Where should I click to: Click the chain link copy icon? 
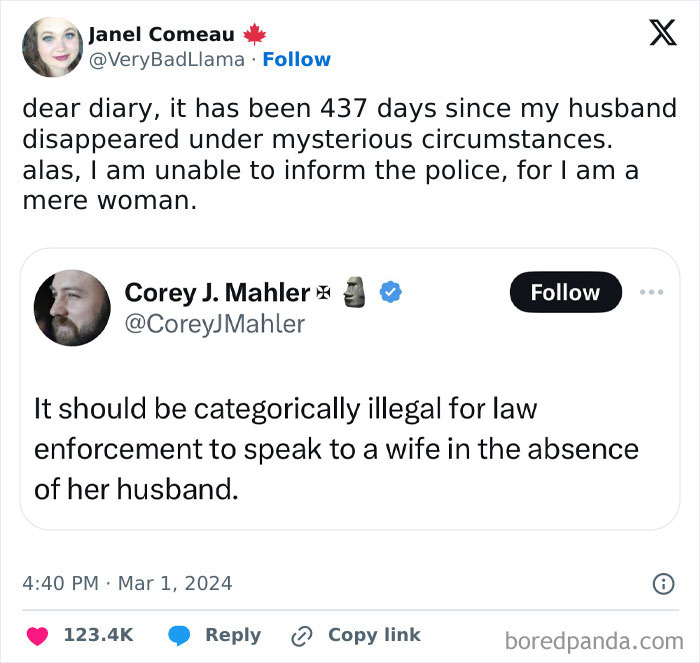(302, 636)
